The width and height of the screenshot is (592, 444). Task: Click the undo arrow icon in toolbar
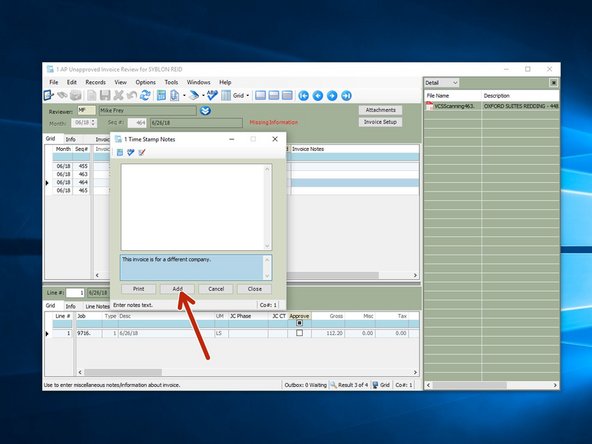[131, 96]
